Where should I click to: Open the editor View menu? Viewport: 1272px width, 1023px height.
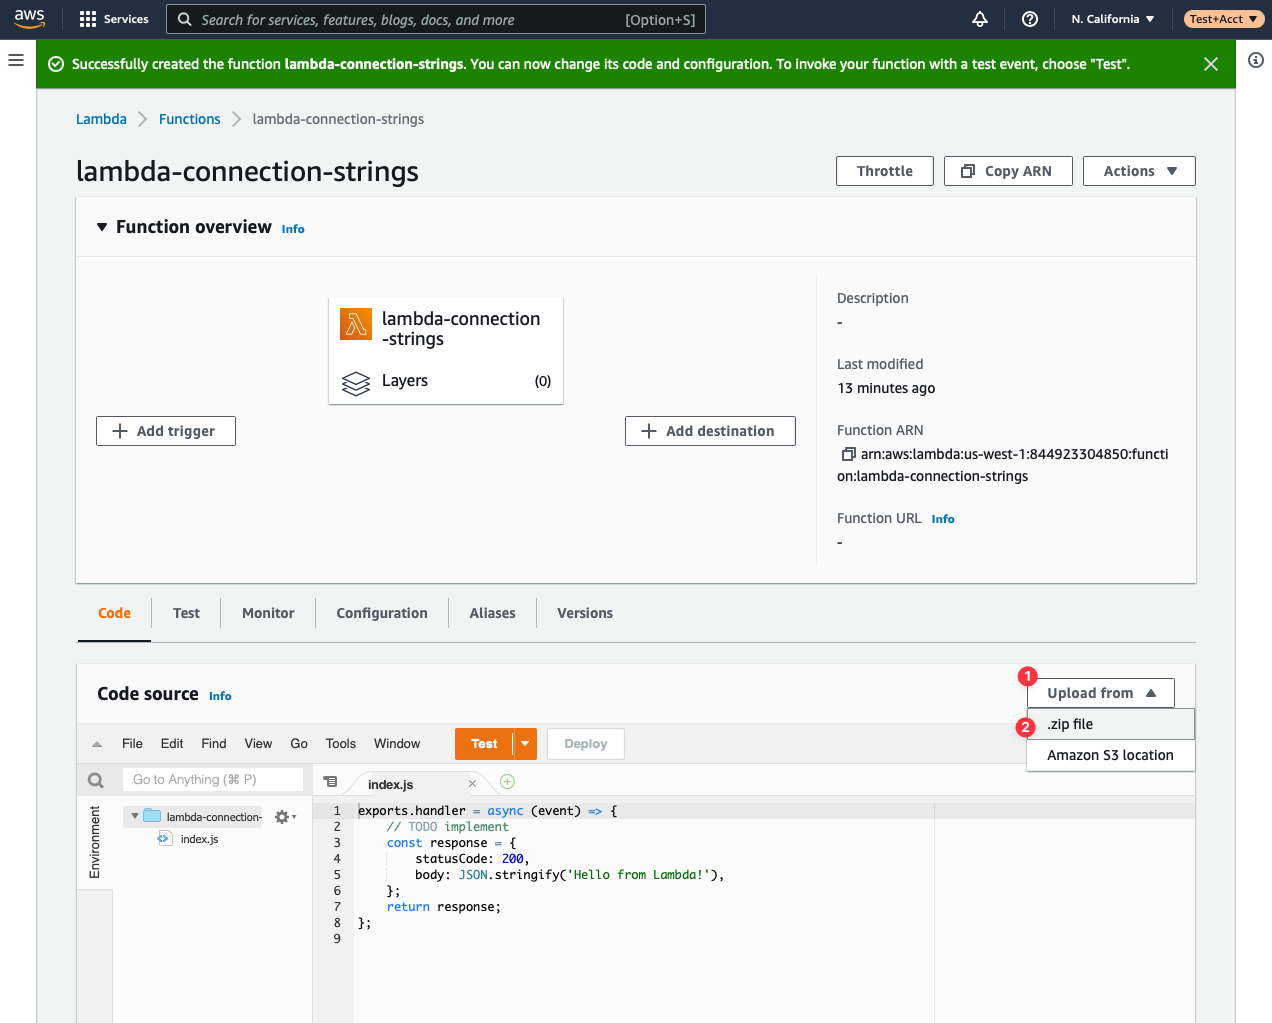258,744
